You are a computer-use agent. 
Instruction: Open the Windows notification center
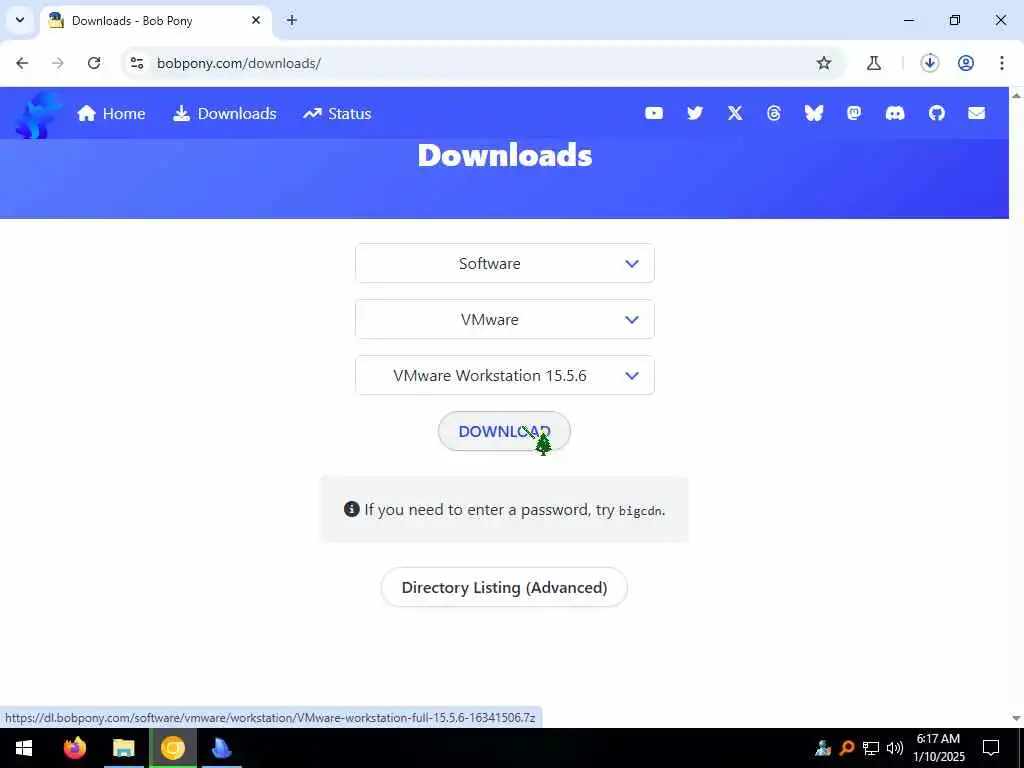pyautogui.click(x=991, y=748)
